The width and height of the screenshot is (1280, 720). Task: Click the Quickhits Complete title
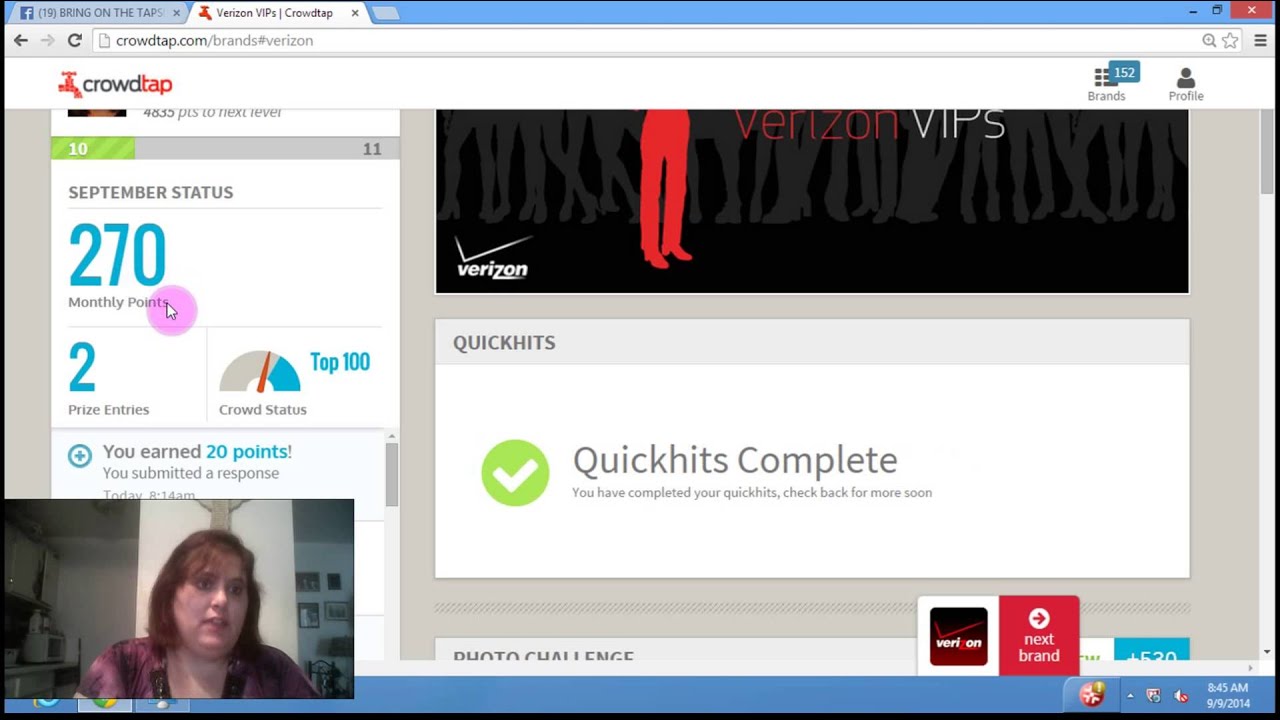[735, 460]
